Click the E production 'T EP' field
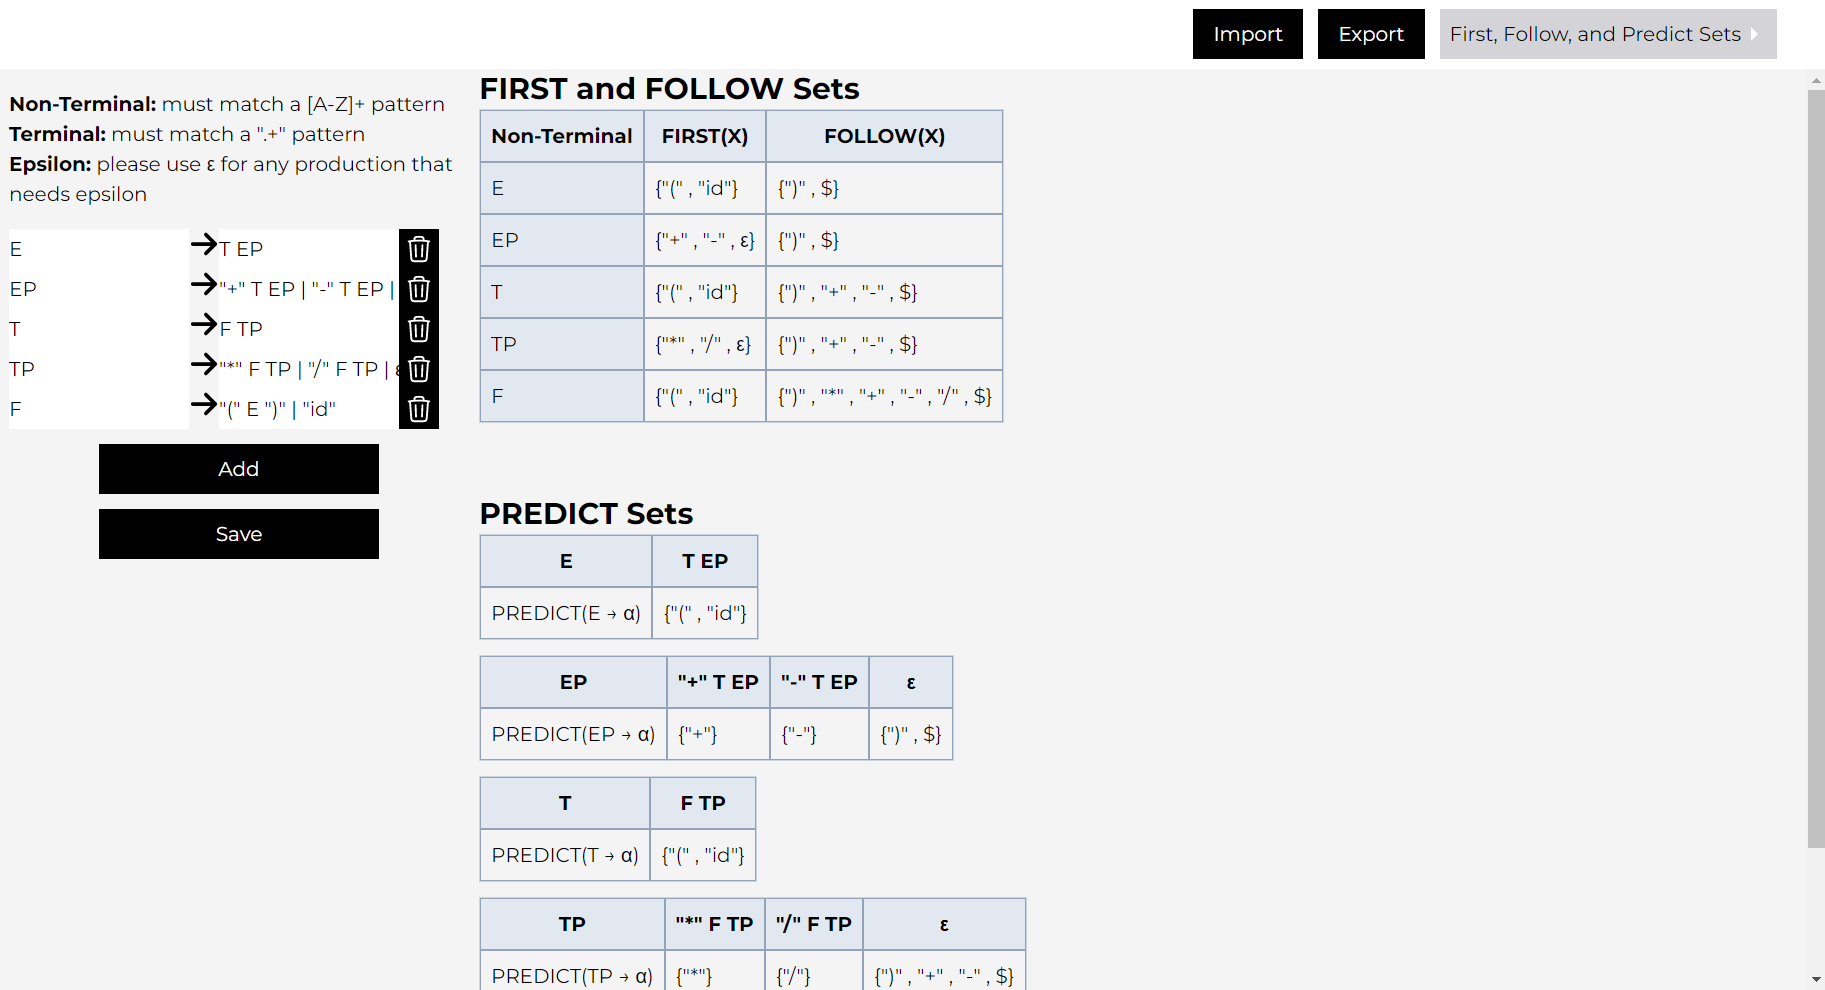The image size is (1825, 990). pos(307,249)
